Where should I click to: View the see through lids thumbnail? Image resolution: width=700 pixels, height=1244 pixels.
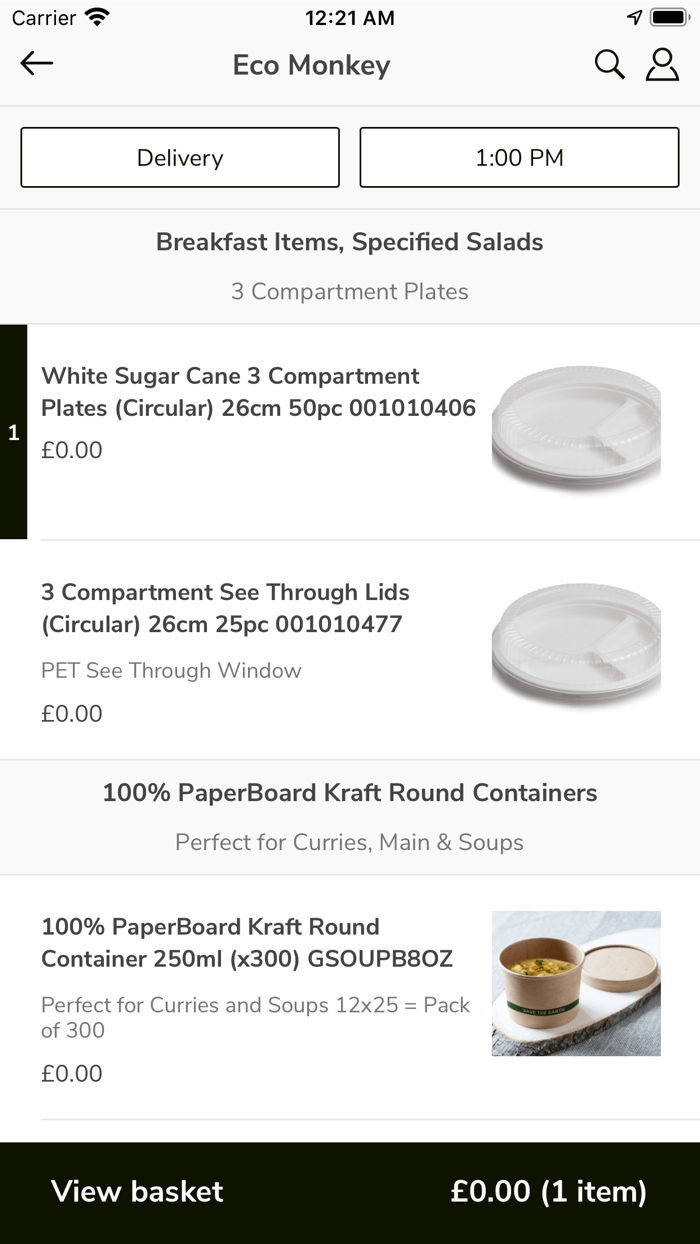[x=576, y=641]
